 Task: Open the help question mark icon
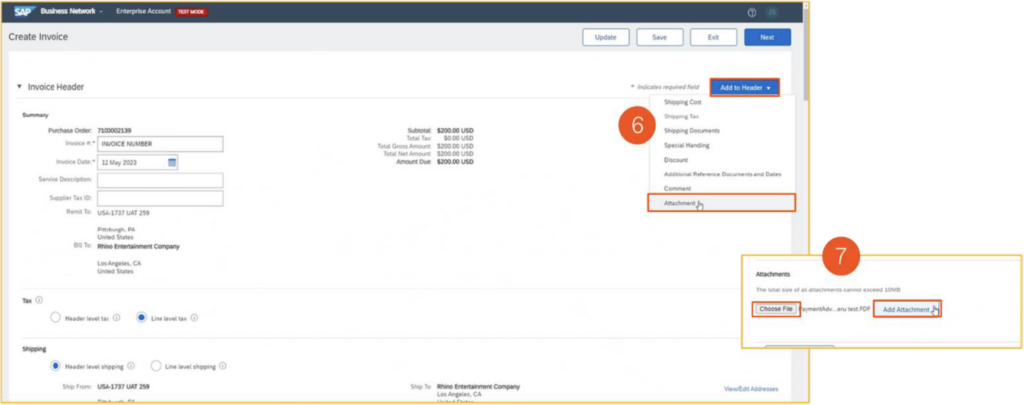pos(752,12)
